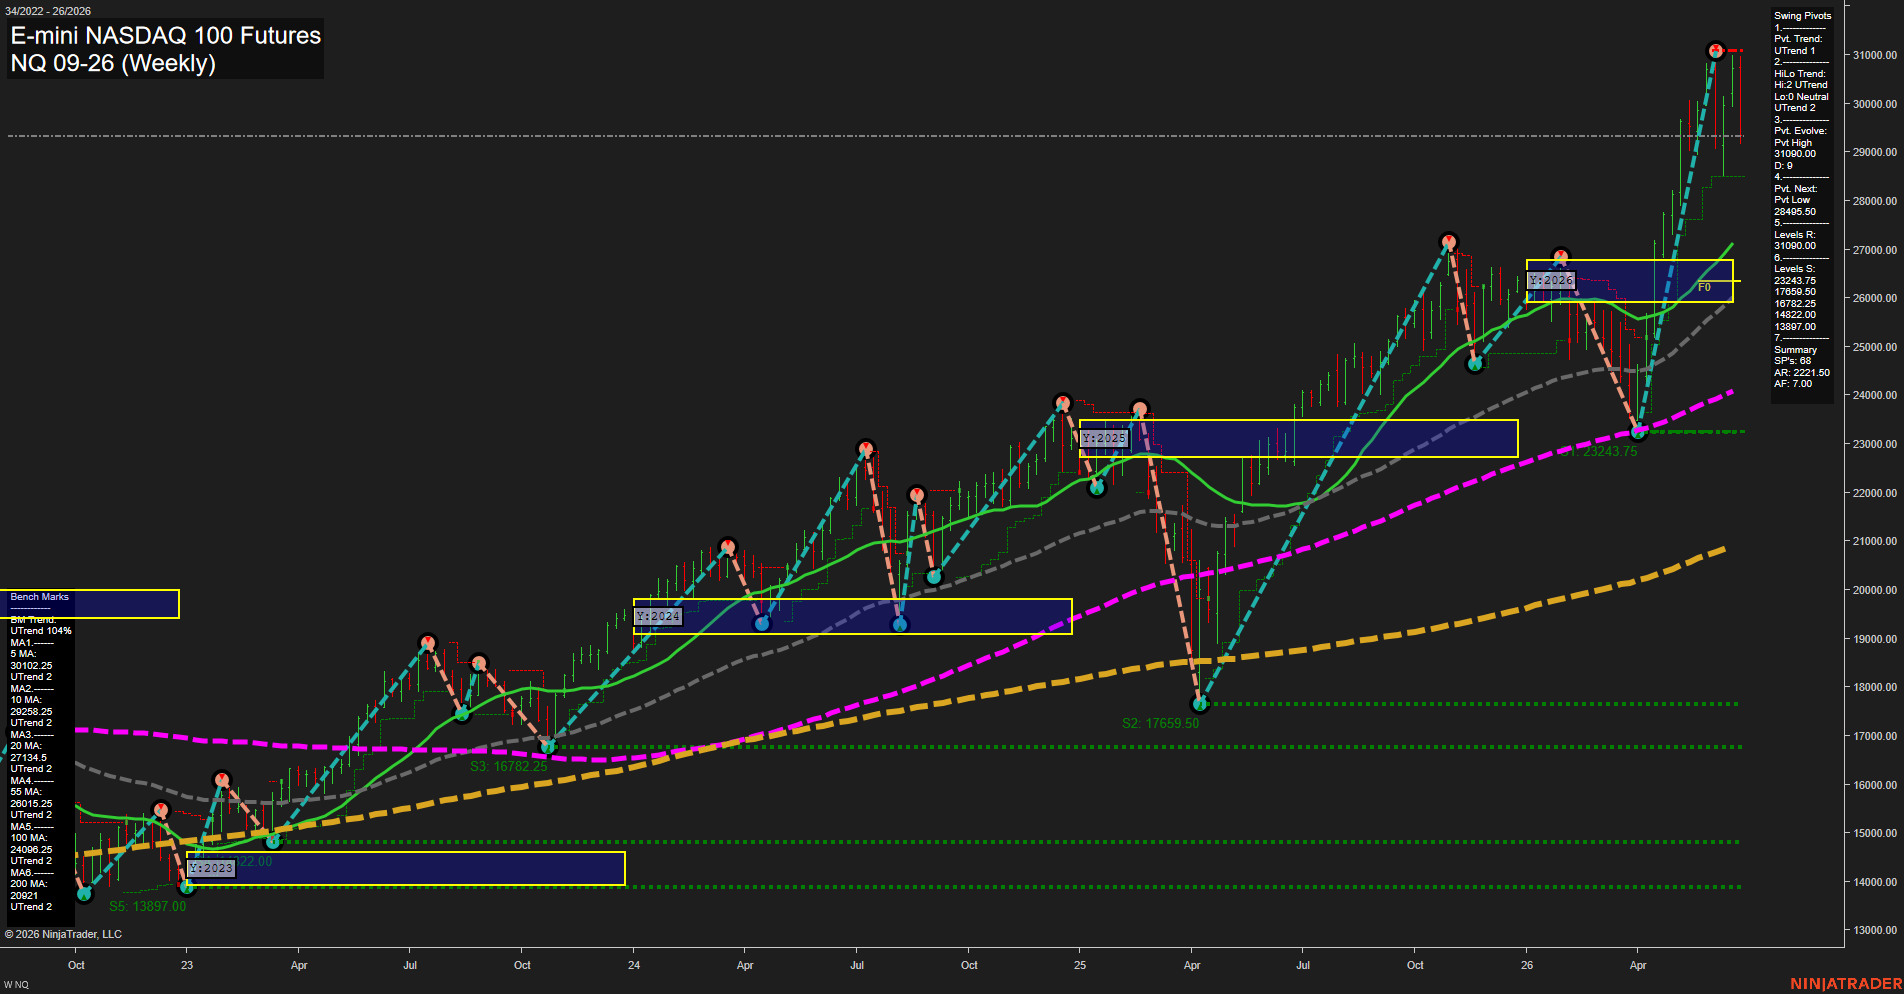Click the Bench Marks panel header

(x=40, y=597)
